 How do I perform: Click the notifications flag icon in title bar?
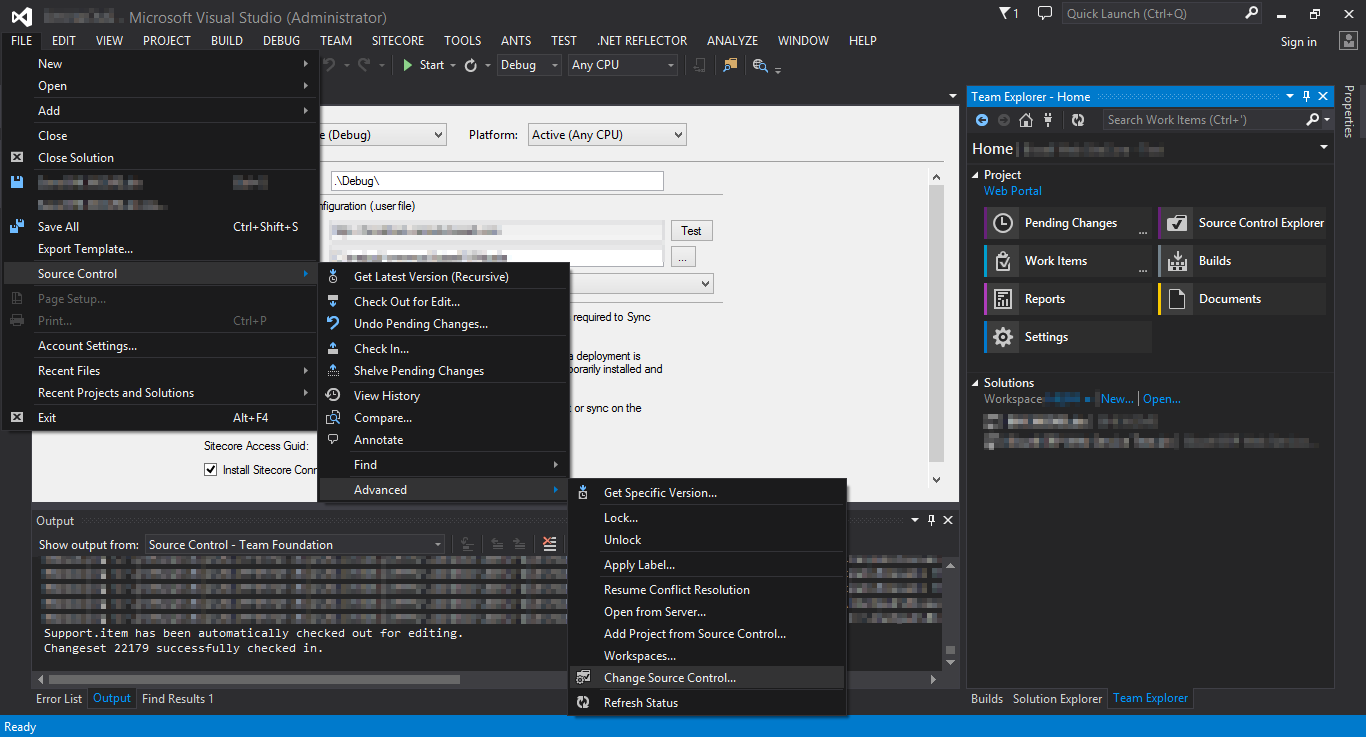[1005, 13]
